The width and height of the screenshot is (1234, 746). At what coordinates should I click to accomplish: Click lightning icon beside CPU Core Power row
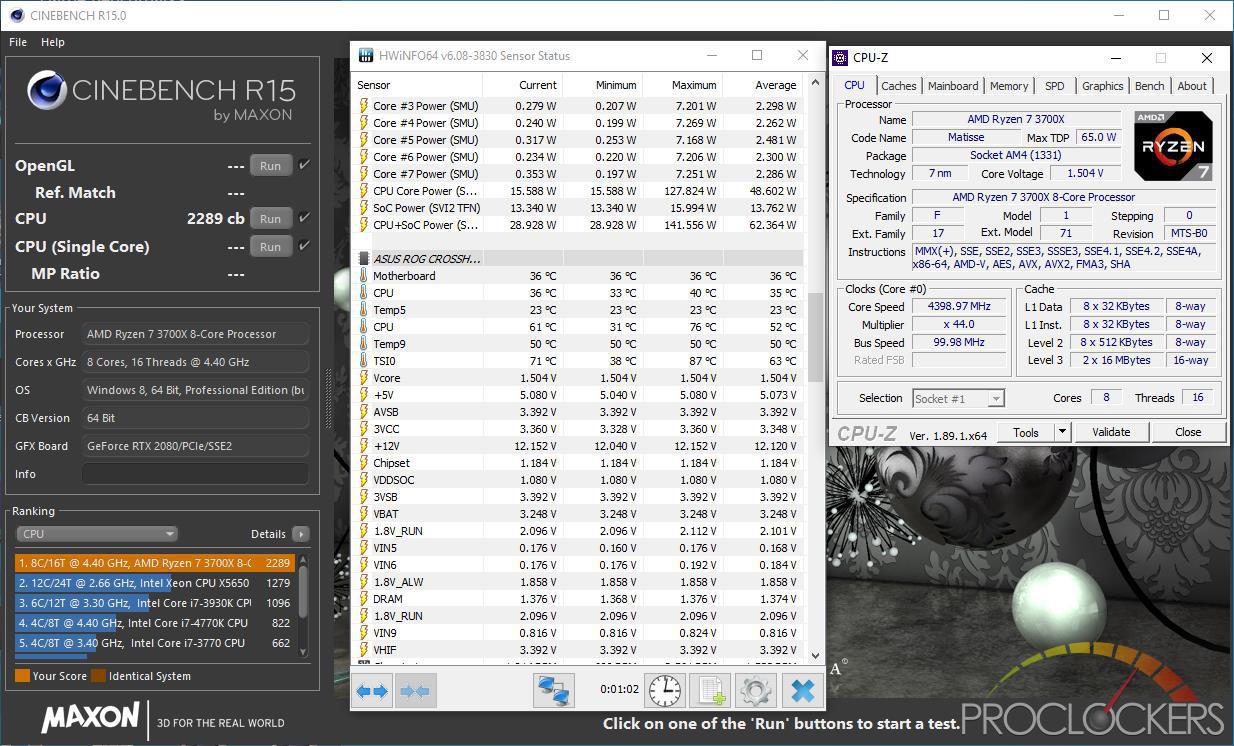[x=364, y=191]
